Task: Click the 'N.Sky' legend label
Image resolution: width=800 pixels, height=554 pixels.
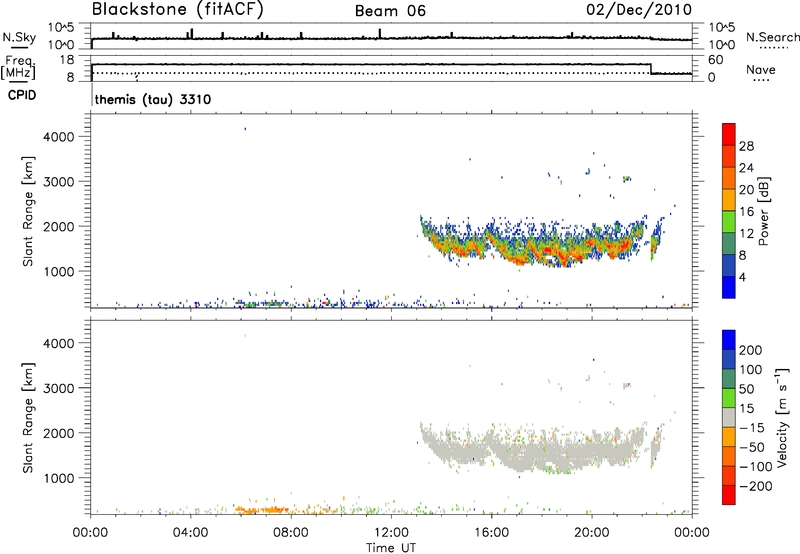Action: (19, 37)
